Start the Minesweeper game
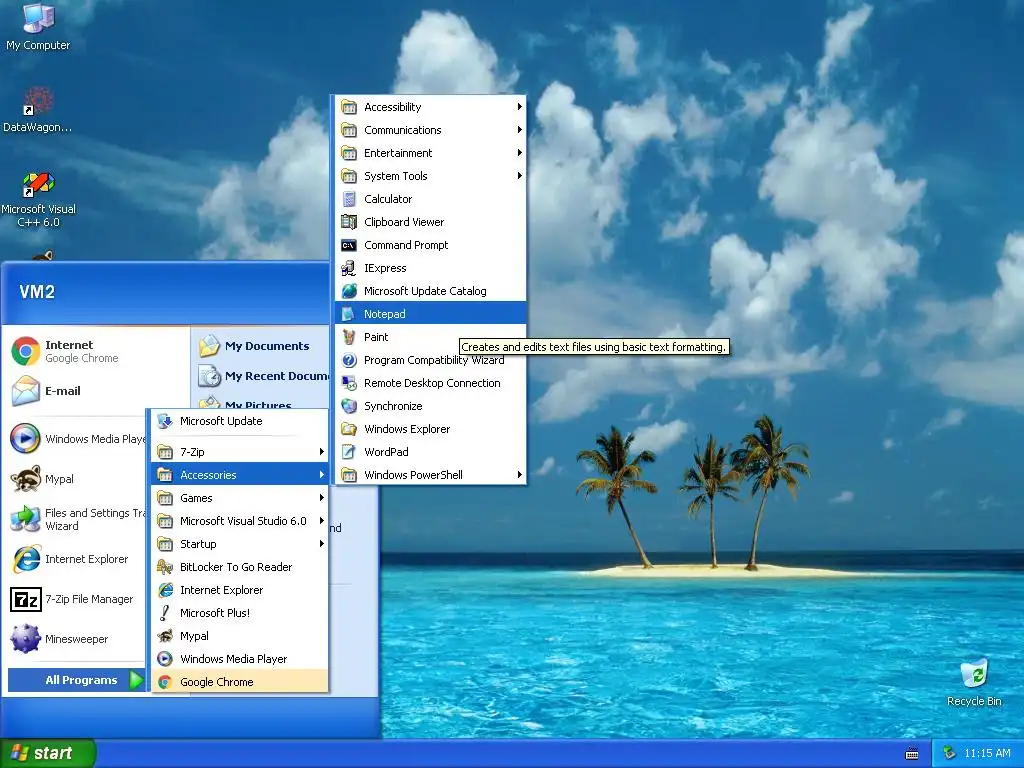This screenshot has height=768, width=1024. [x=76, y=639]
